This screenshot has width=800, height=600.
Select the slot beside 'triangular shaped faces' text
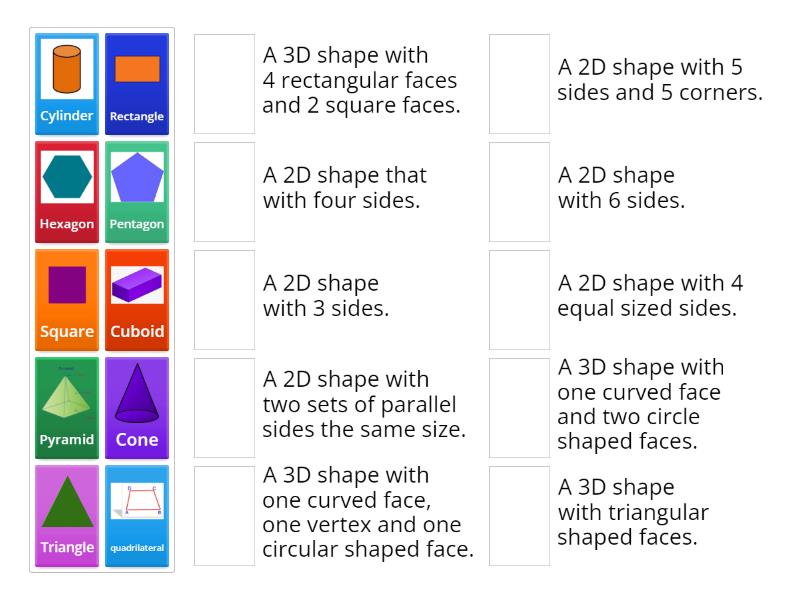[519, 516]
